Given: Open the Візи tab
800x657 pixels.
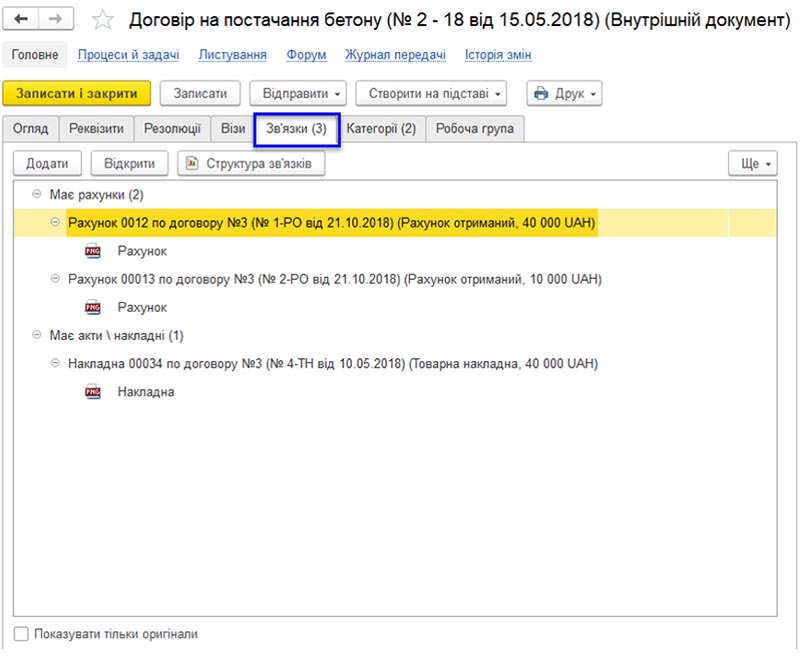Looking at the screenshot, I should click(x=233, y=129).
